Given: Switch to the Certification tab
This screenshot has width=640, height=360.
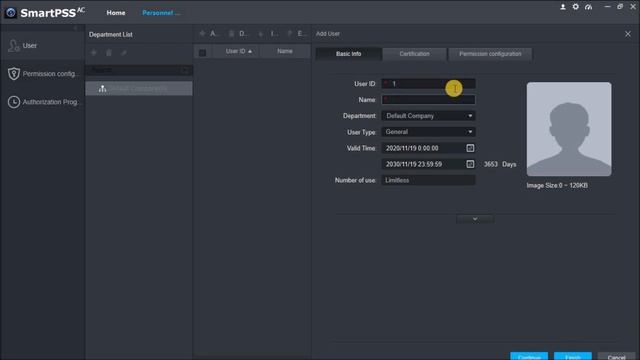Looking at the screenshot, I should [x=414, y=54].
